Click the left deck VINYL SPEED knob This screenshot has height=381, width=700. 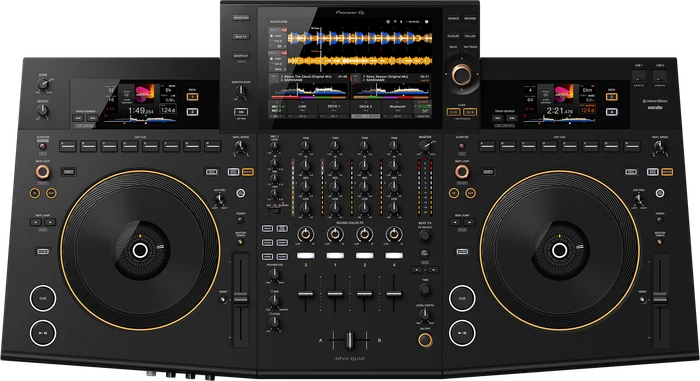241,147
